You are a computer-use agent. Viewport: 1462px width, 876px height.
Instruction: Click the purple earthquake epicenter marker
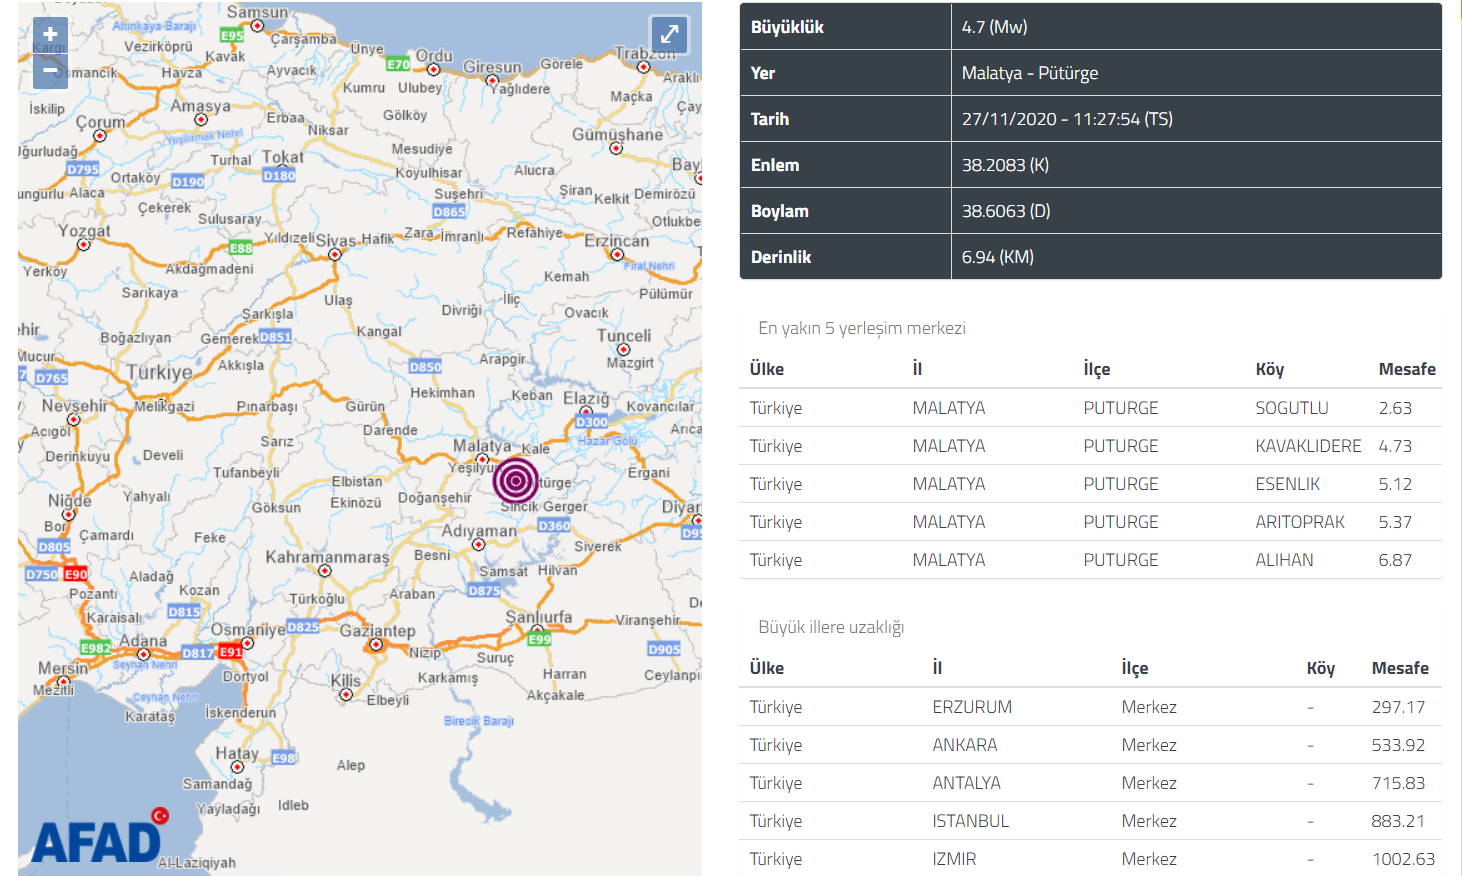point(515,481)
